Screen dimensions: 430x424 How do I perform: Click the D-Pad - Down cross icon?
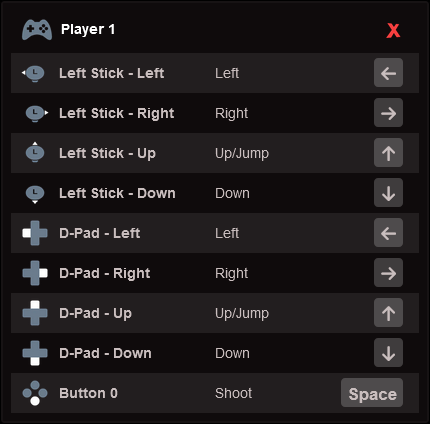point(35,353)
